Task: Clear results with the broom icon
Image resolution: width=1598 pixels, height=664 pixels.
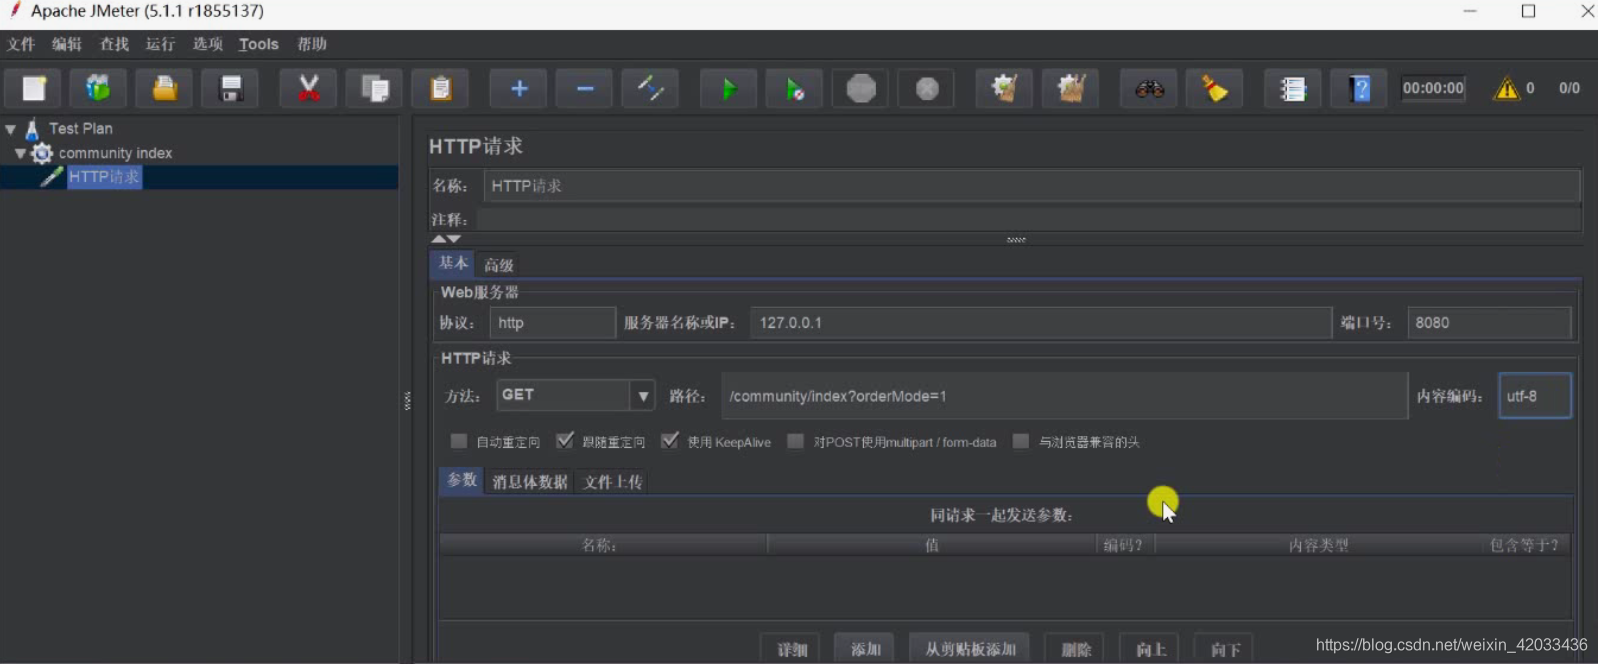Action: pyautogui.click(x=1004, y=89)
